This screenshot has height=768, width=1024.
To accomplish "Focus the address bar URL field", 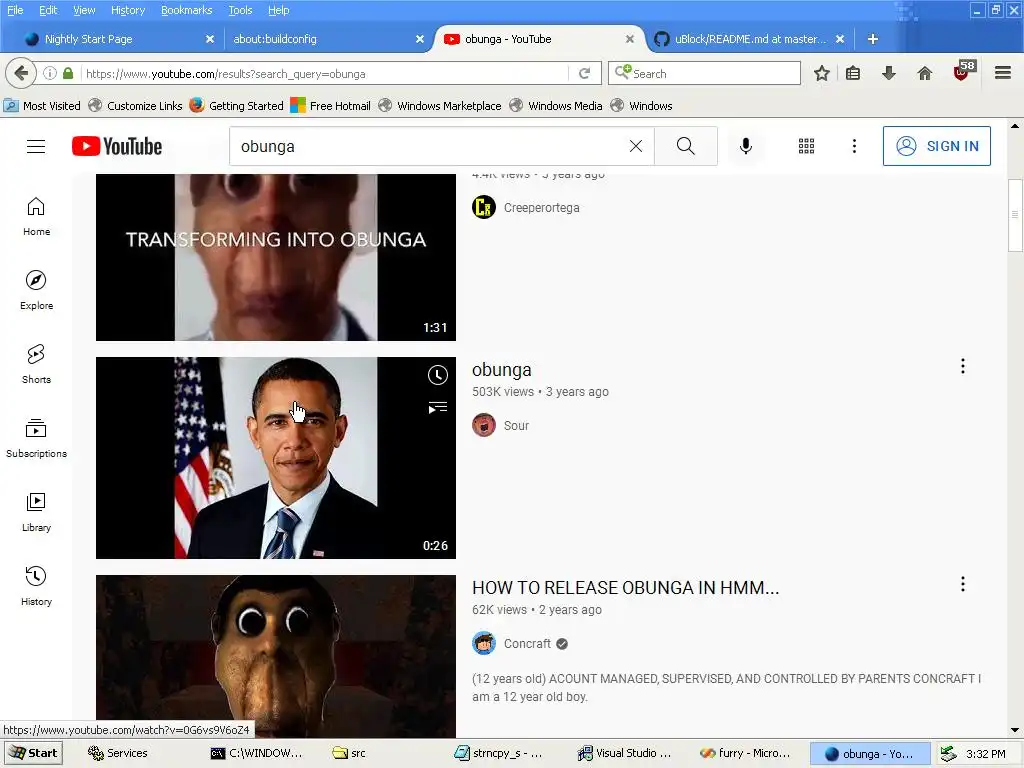I will coord(323,74).
